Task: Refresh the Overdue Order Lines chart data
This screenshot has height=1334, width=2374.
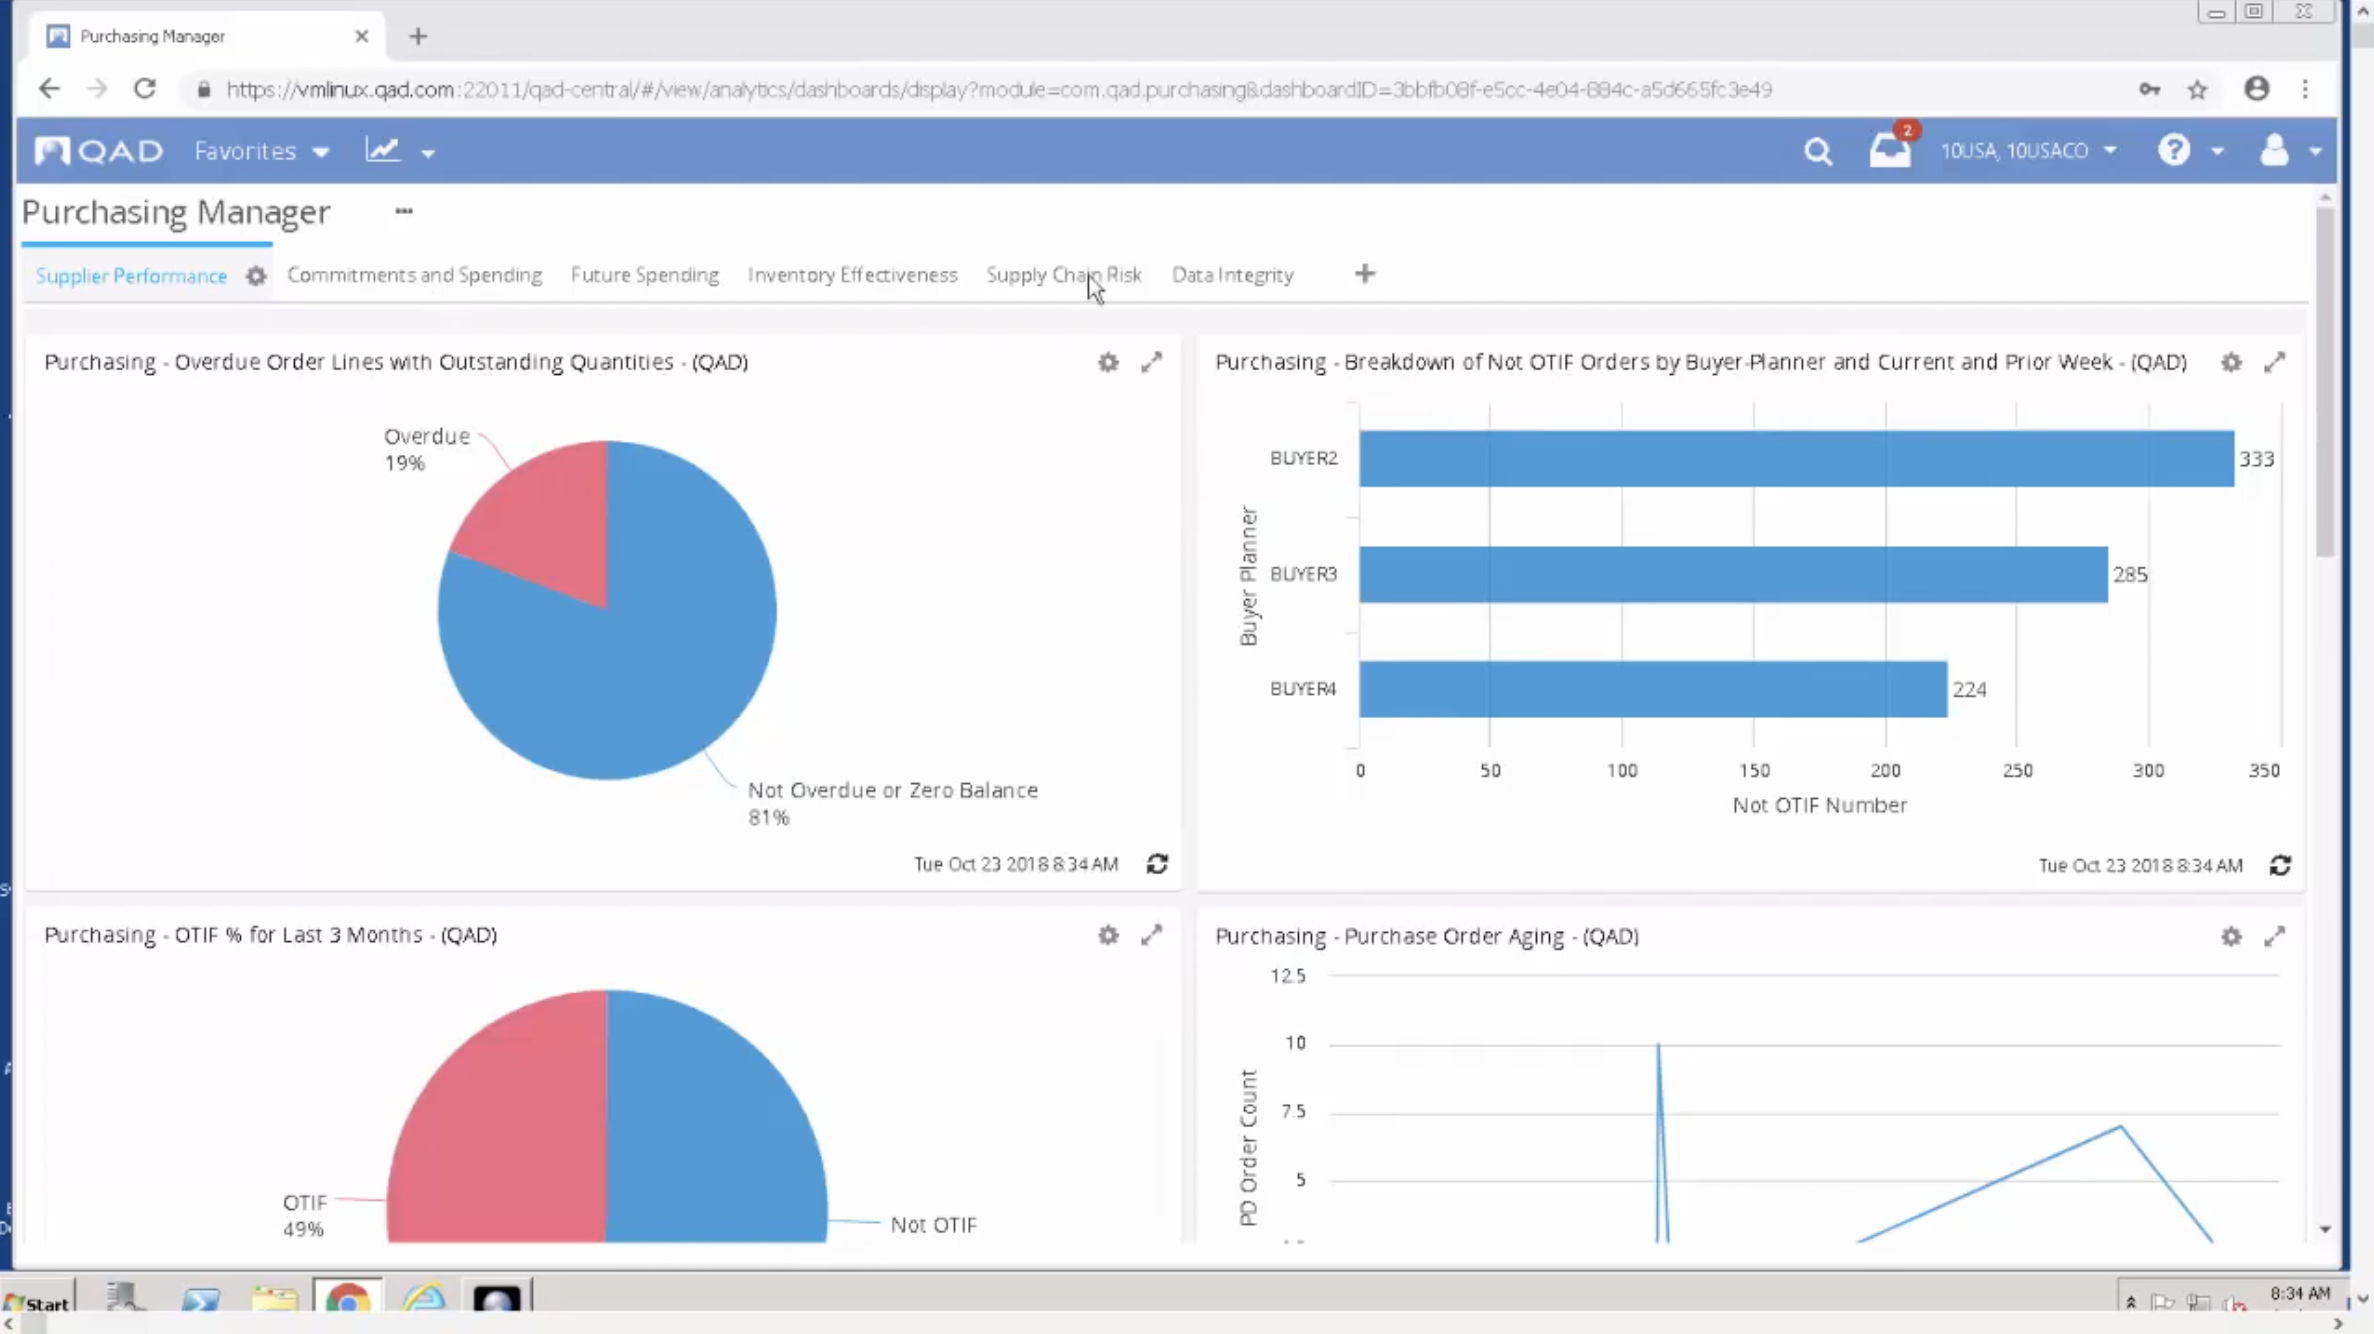Action: (1157, 864)
